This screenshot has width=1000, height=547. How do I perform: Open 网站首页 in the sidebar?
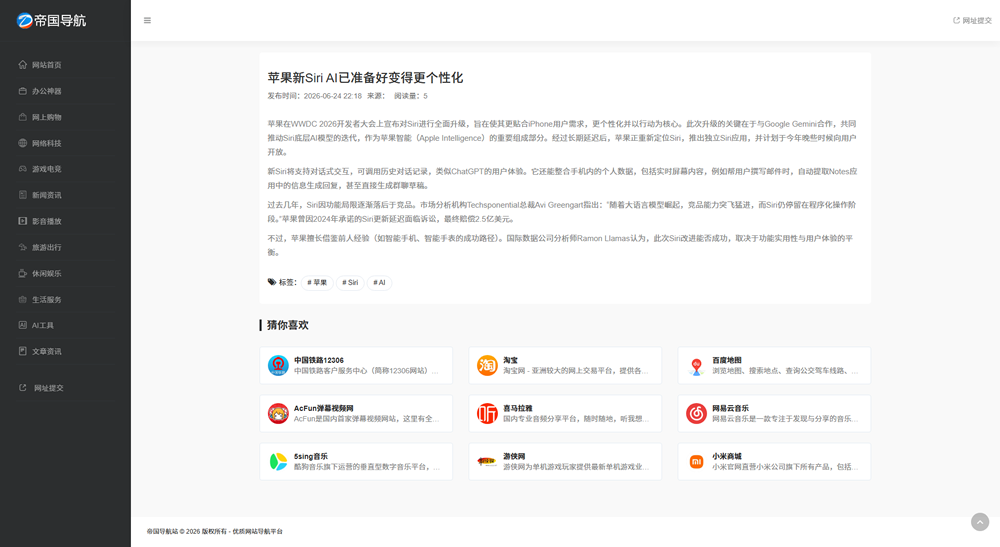47,65
